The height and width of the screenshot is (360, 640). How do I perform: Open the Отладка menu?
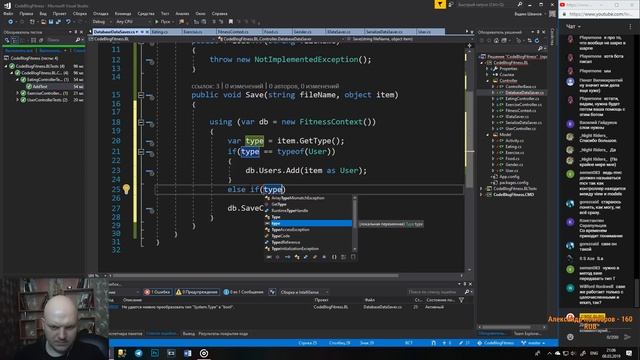[100, 13]
